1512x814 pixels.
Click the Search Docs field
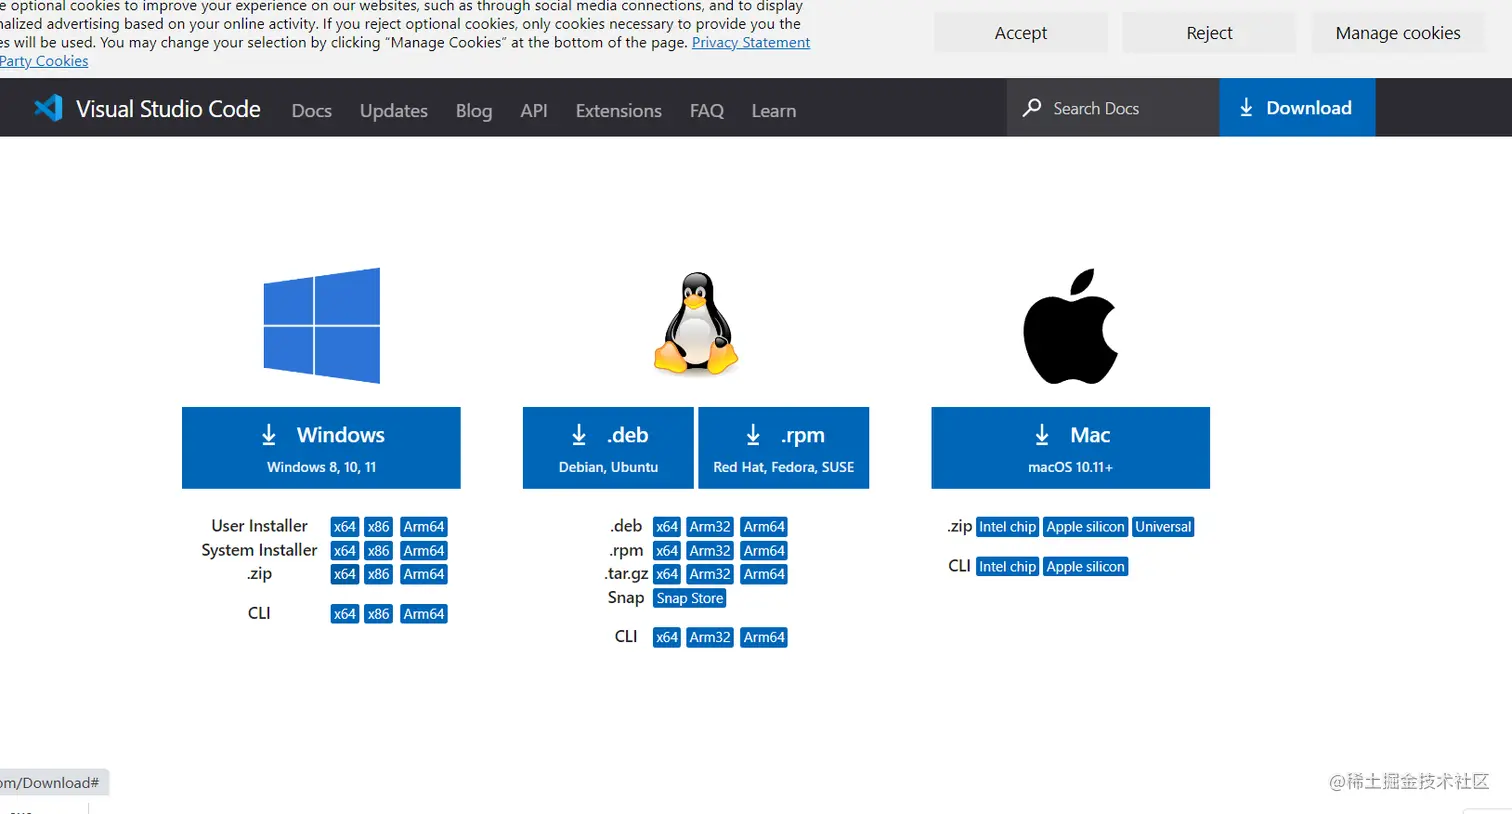click(1113, 108)
